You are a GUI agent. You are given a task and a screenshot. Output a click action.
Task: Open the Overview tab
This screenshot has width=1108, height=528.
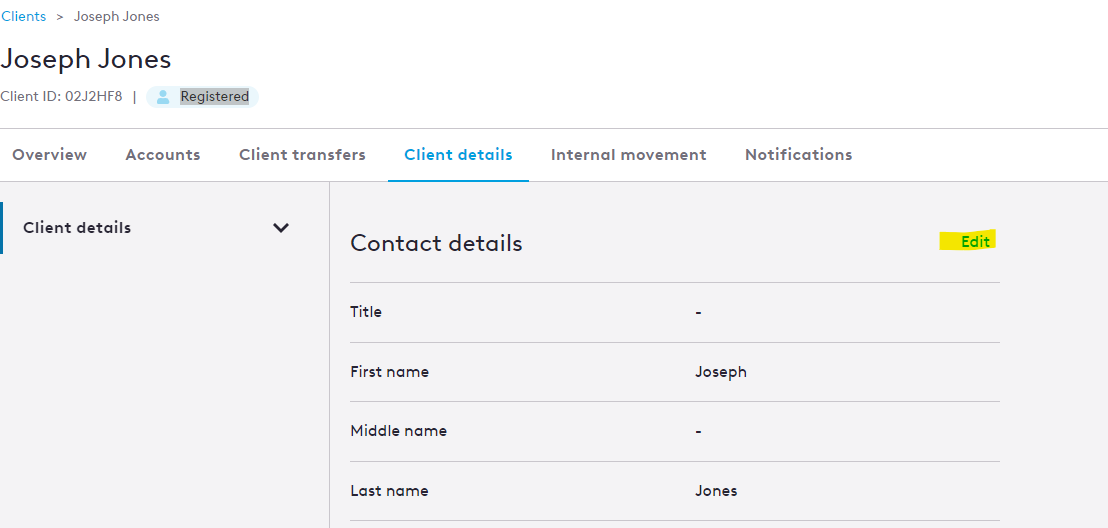pos(49,155)
